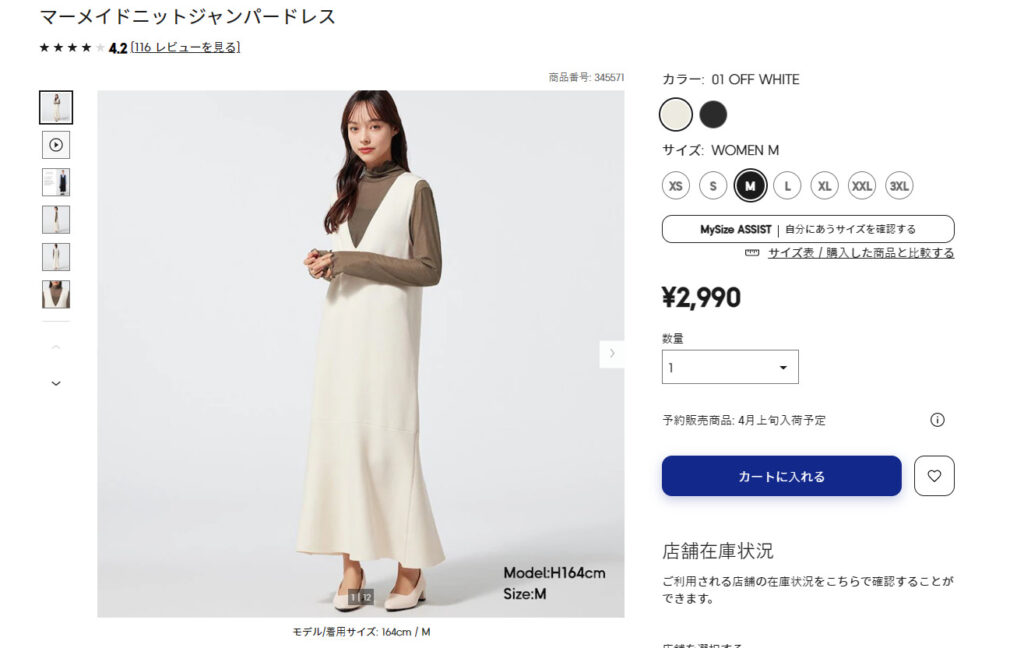Play the product video thumbnail
This screenshot has width=1024, height=648.
[56, 145]
